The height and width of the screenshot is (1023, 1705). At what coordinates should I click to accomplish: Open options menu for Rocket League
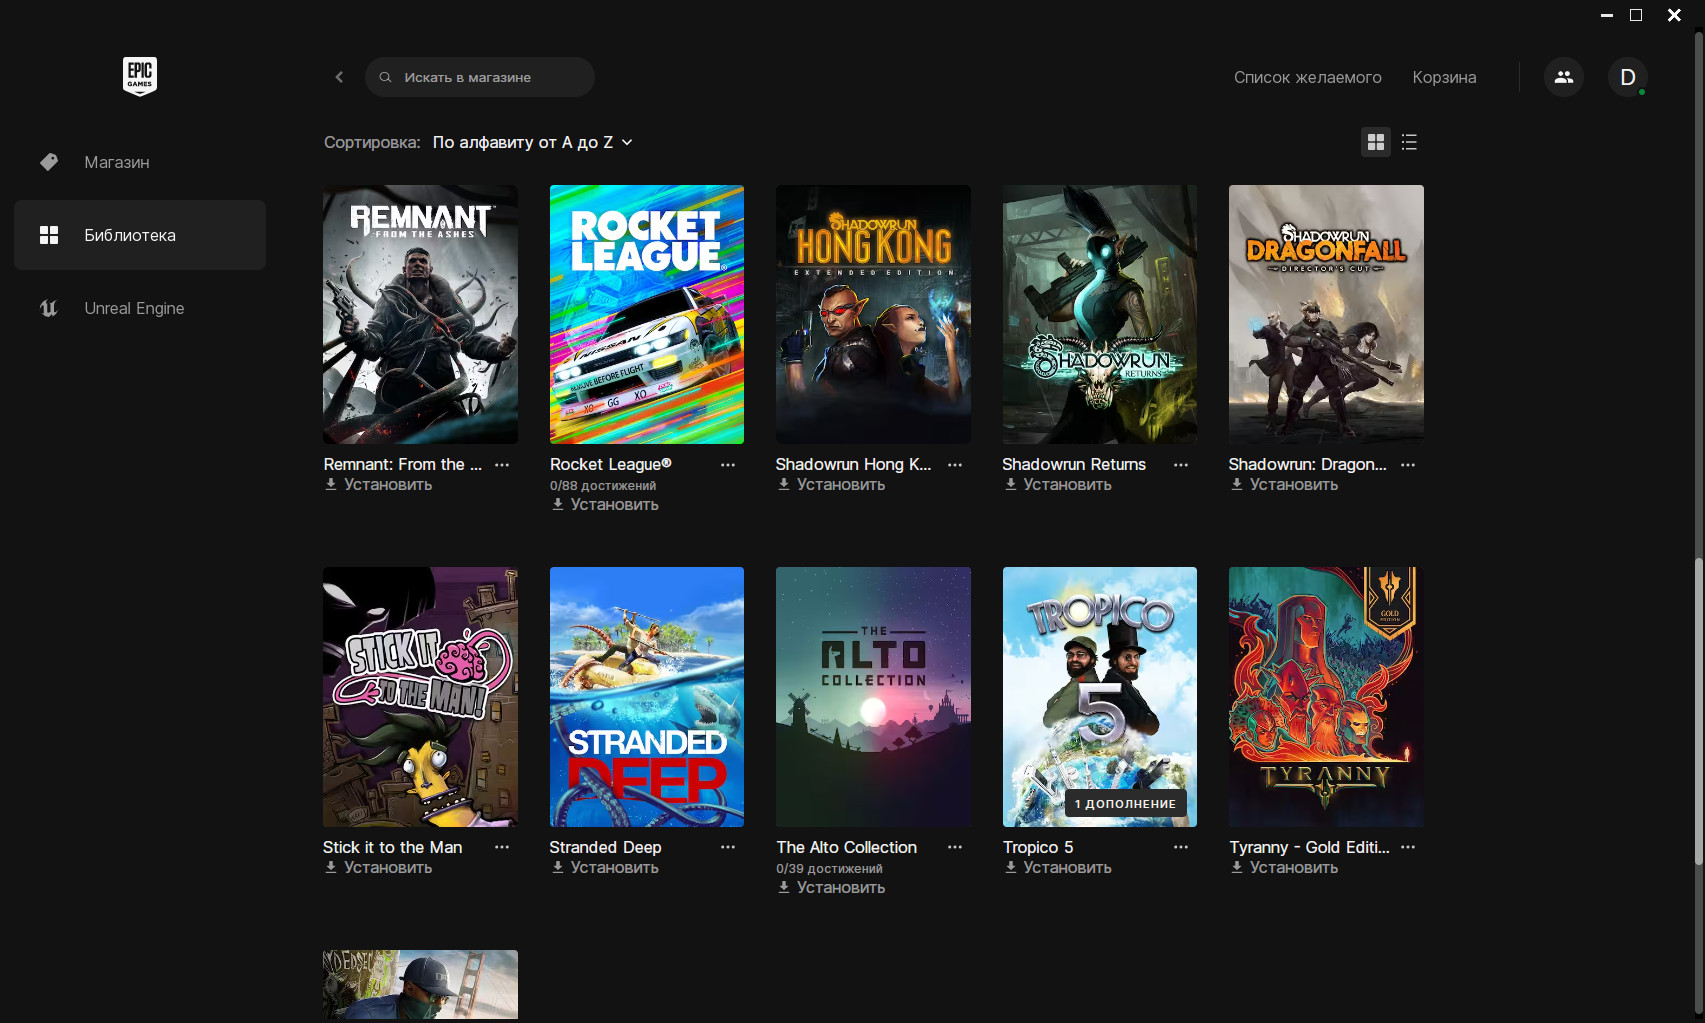pyautogui.click(x=728, y=465)
